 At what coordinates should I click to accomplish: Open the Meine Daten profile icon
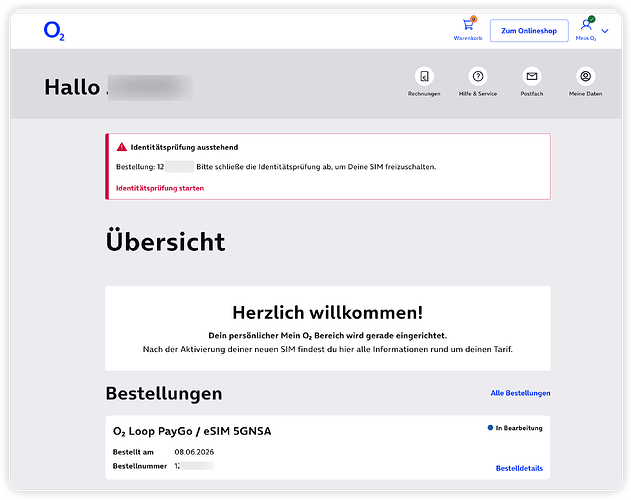pyautogui.click(x=586, y=76)
